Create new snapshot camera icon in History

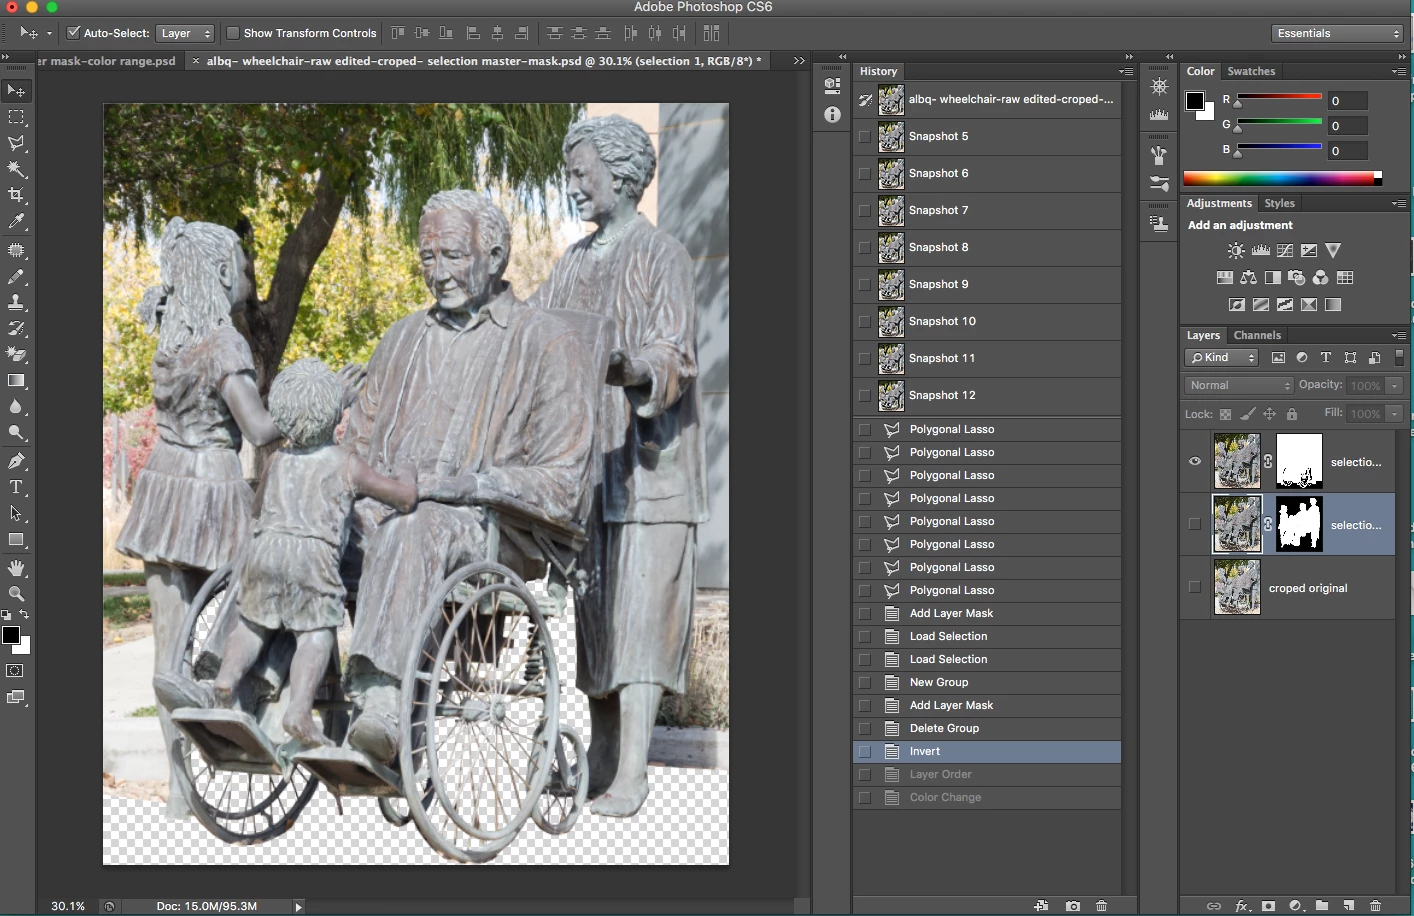pos(1072,906)
